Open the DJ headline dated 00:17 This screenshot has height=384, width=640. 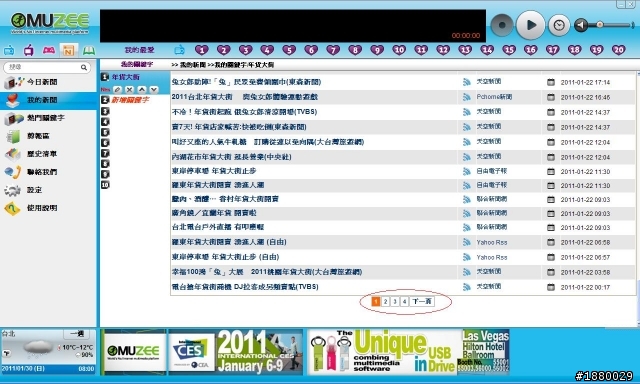245,287
